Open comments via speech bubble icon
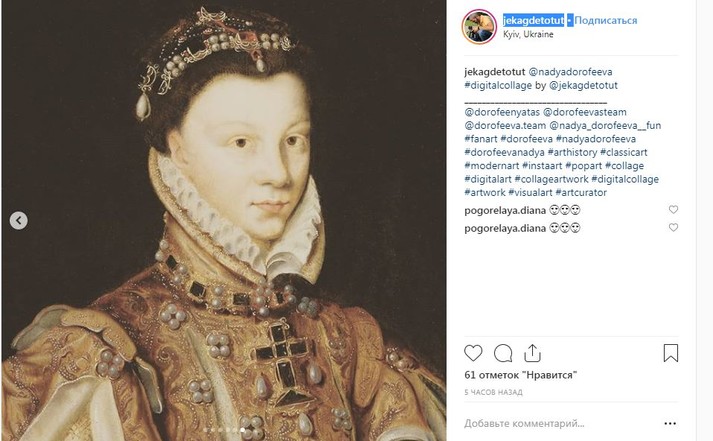The height and width of the screenshot is (441, 713). (504, 353)
